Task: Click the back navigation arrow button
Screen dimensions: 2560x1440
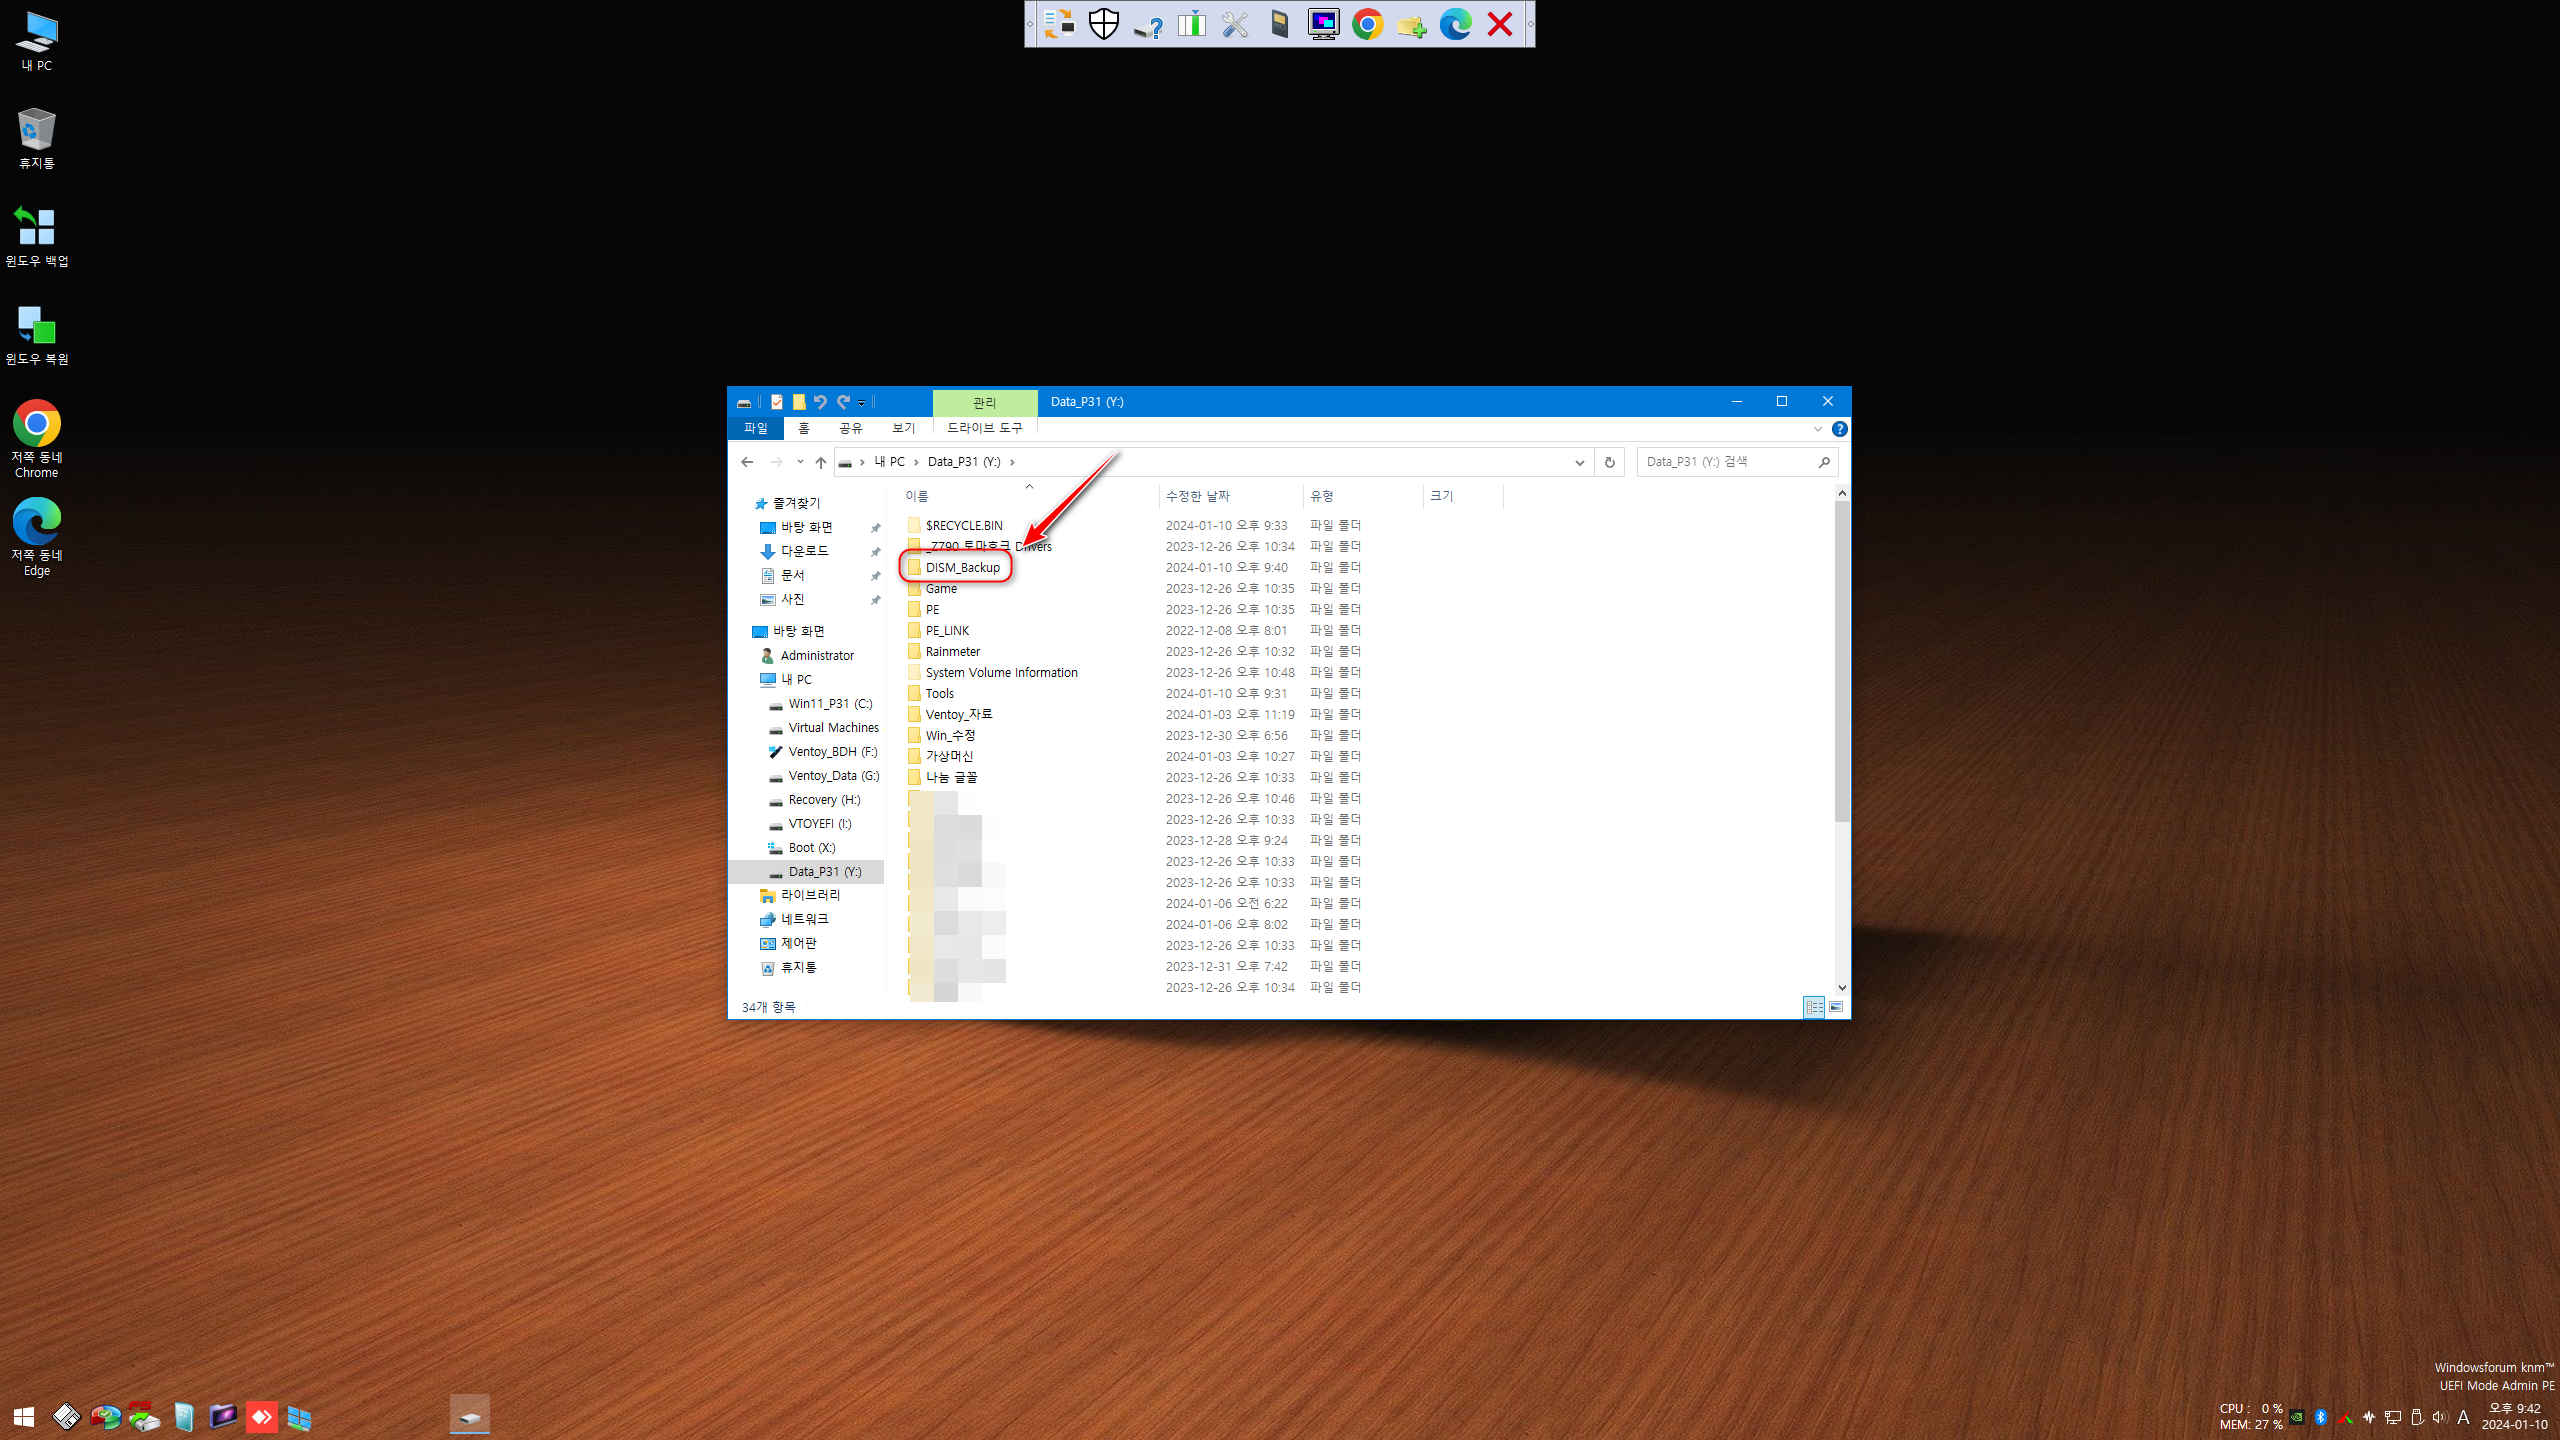Action: (747, 461)
